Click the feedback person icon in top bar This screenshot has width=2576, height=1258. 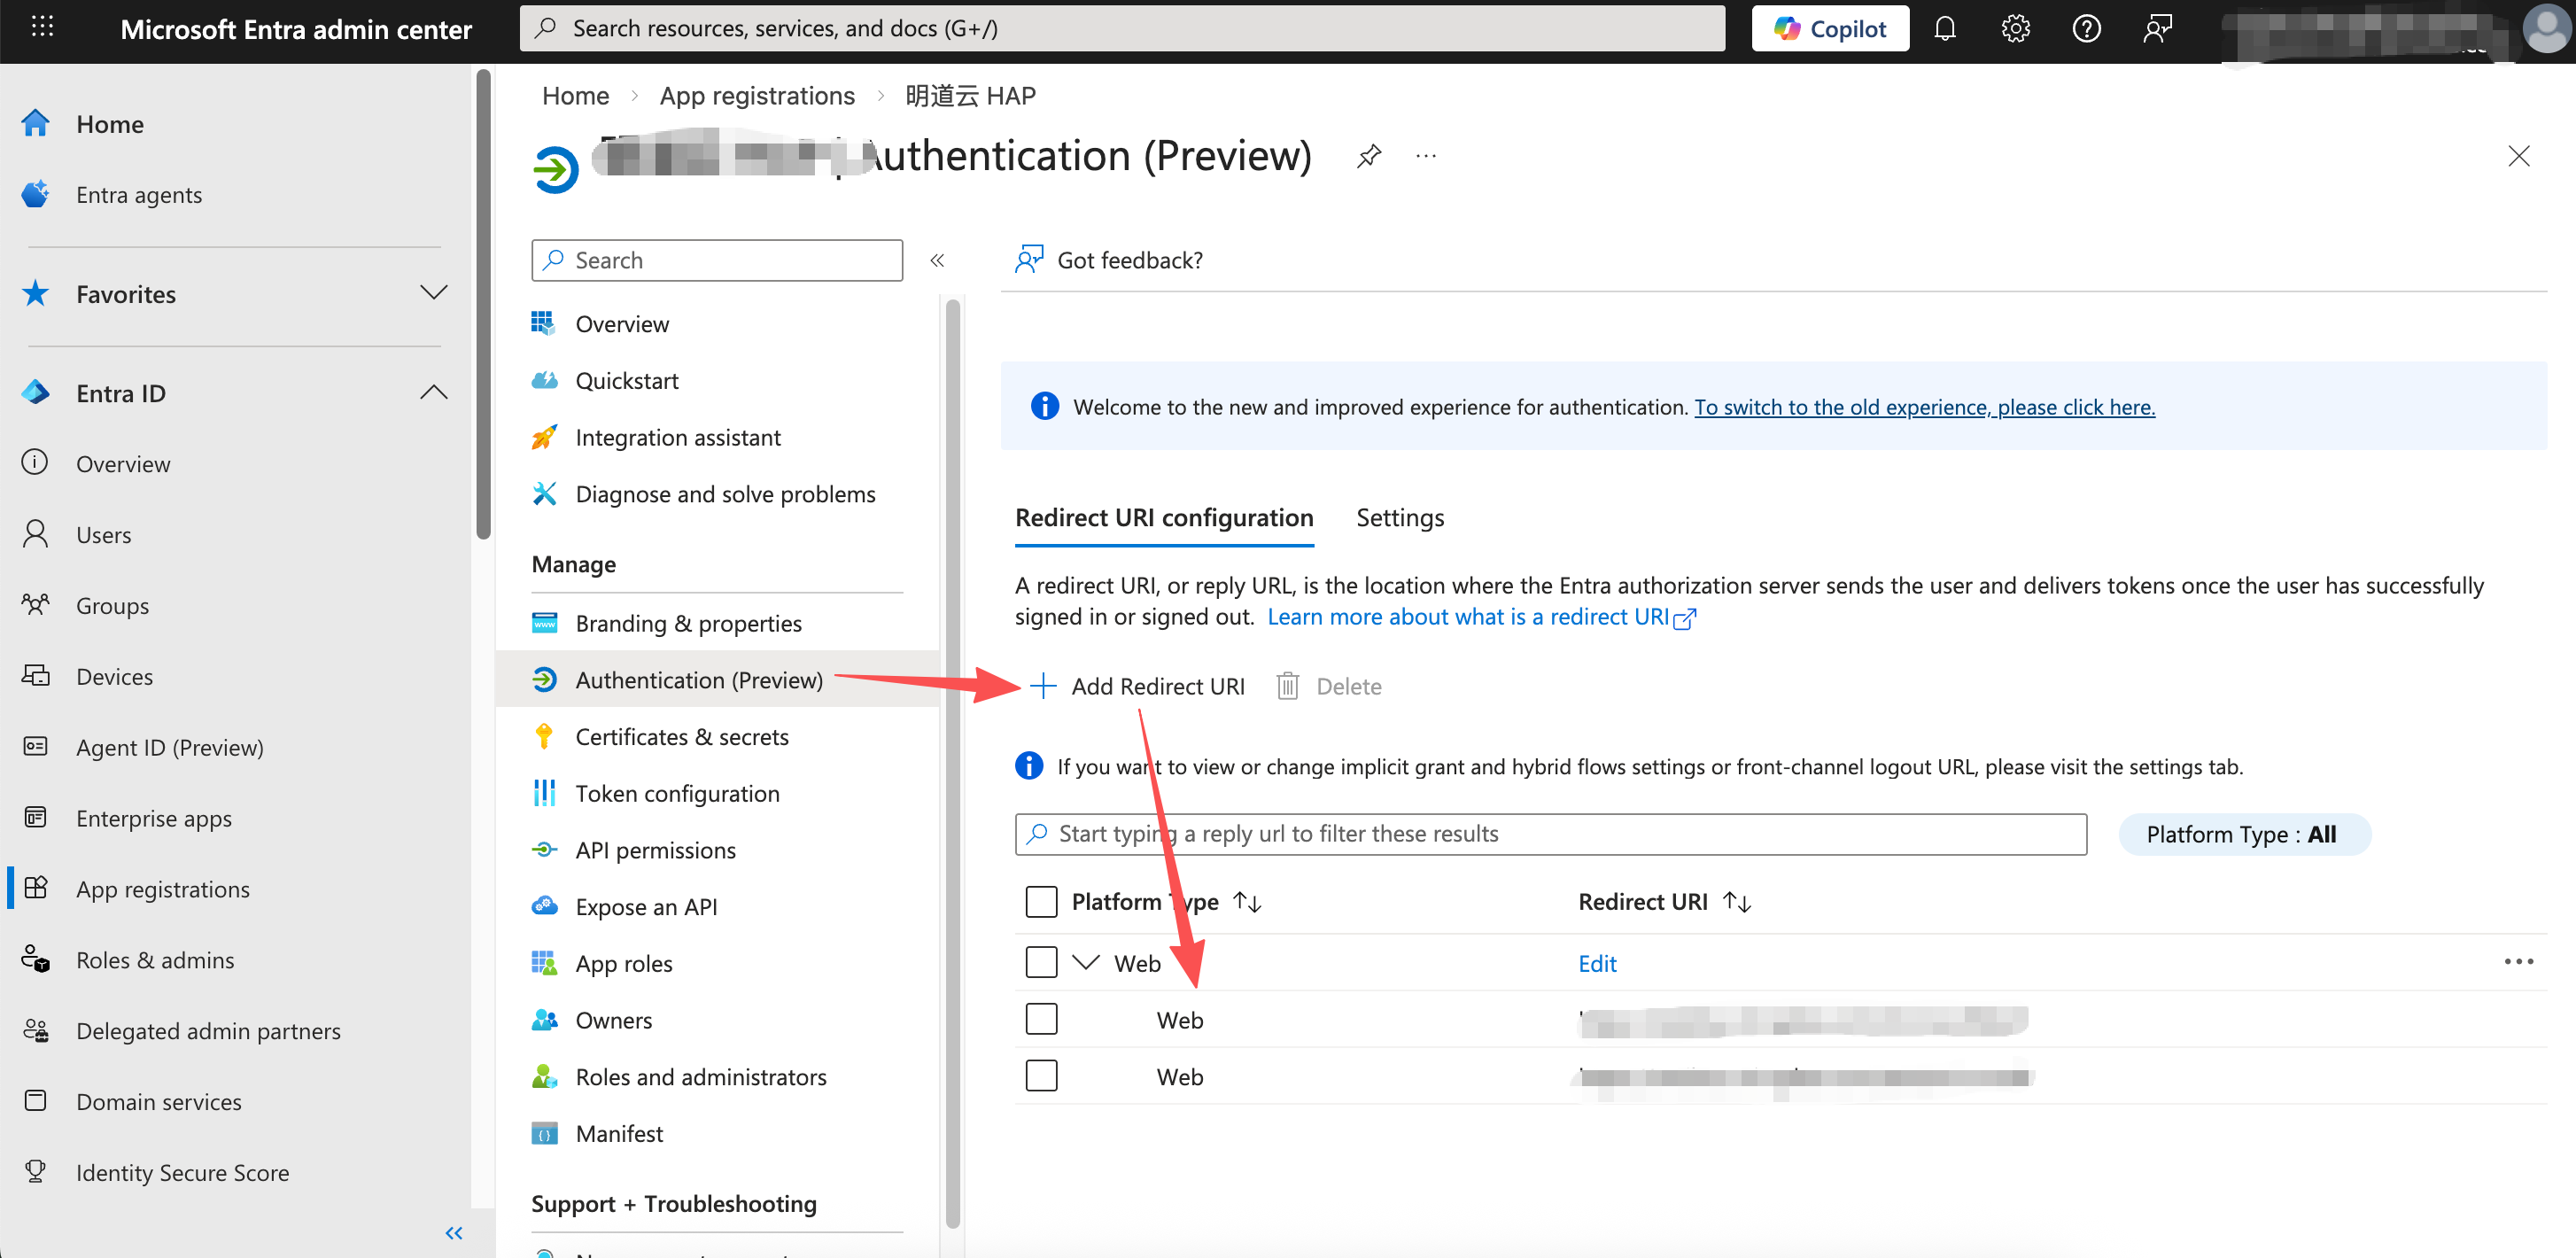point(2157,28)
